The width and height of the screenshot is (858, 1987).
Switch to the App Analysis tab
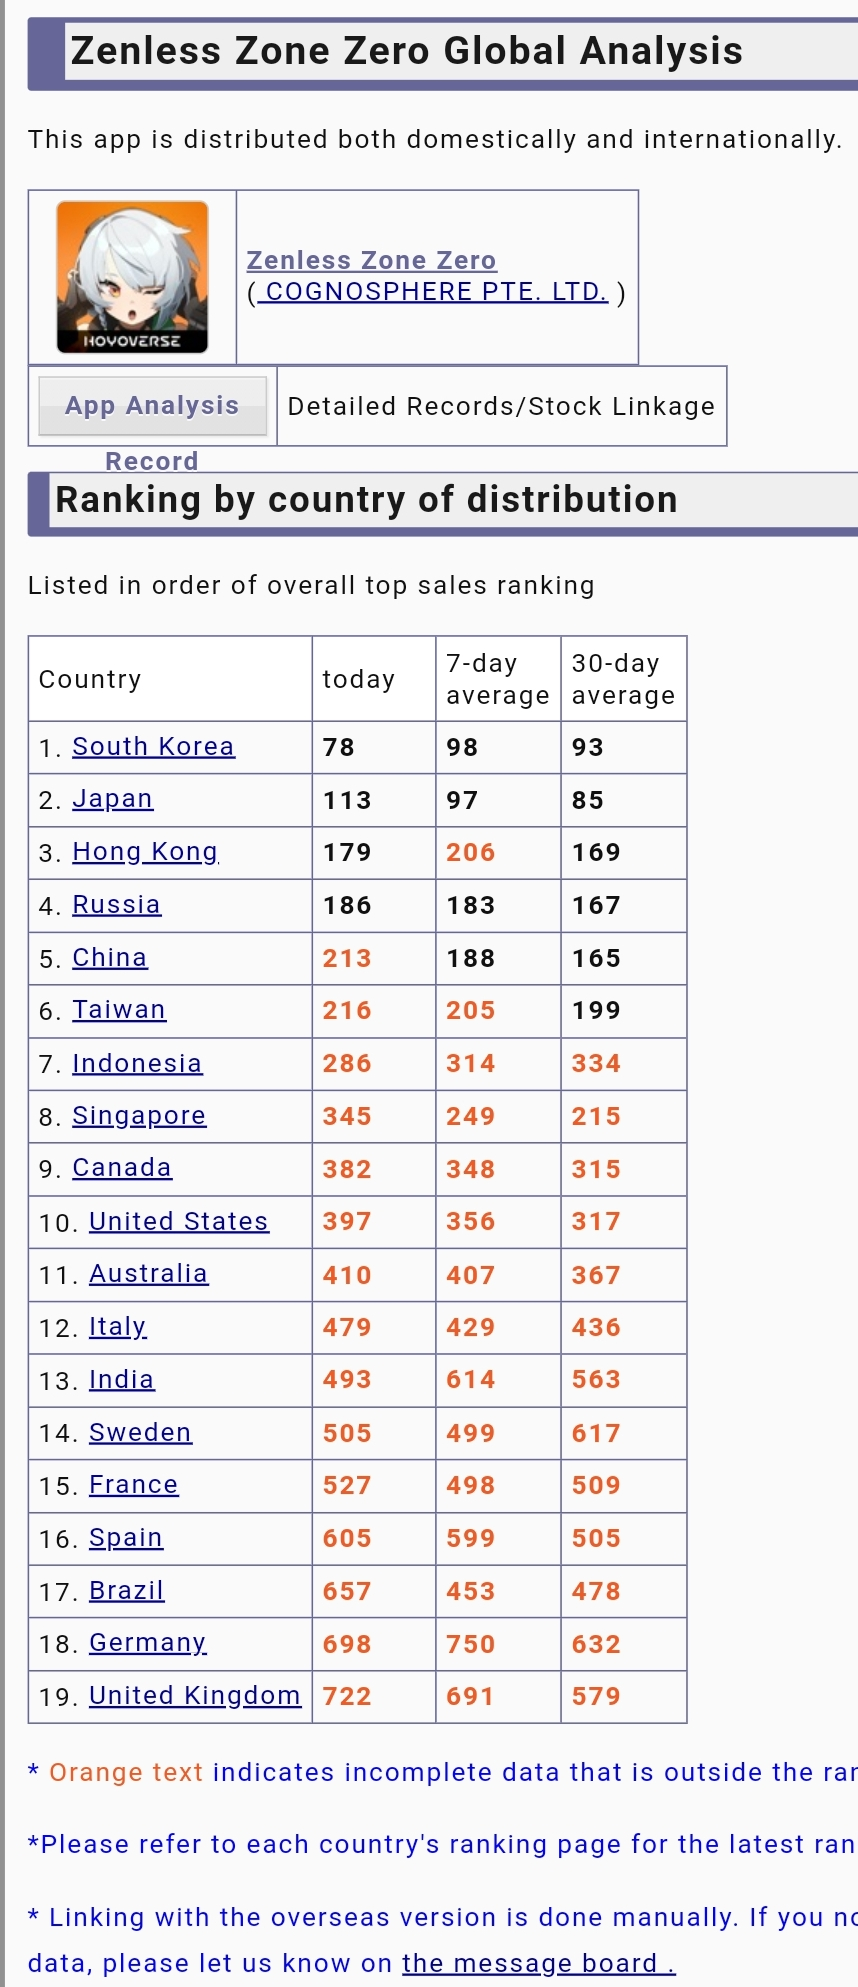[x=152, y=405]
